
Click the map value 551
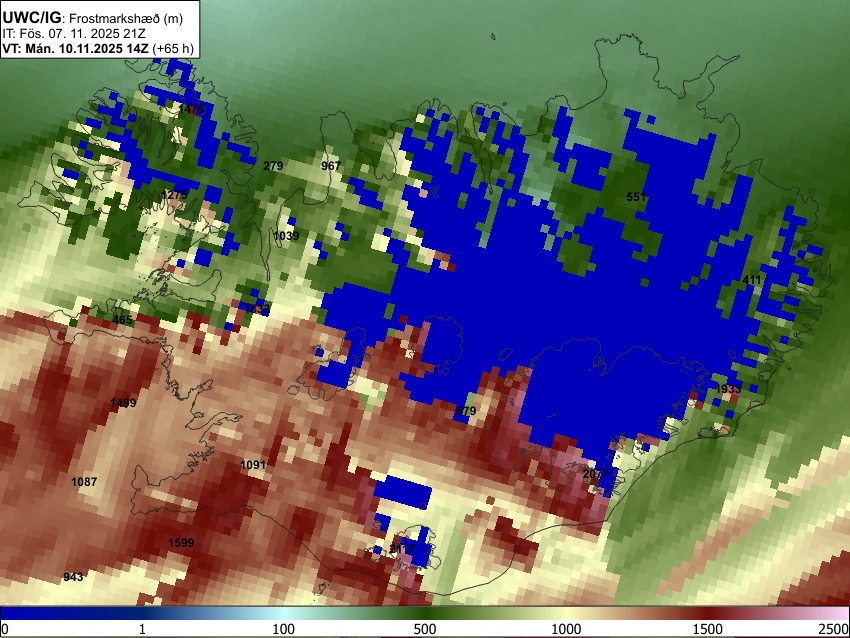[x=636, y=197]
